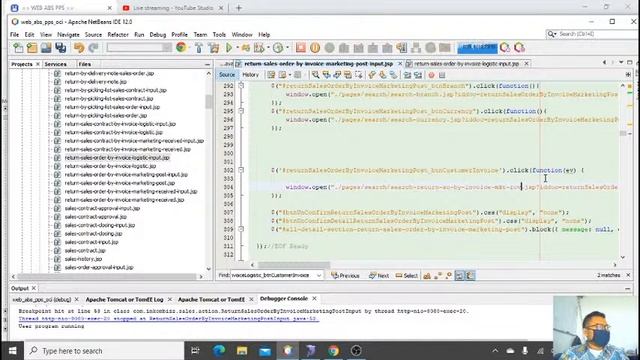Click the red Finish Debugger Session icon
Screen dimensions: 640x360
(x=301, y=48)
